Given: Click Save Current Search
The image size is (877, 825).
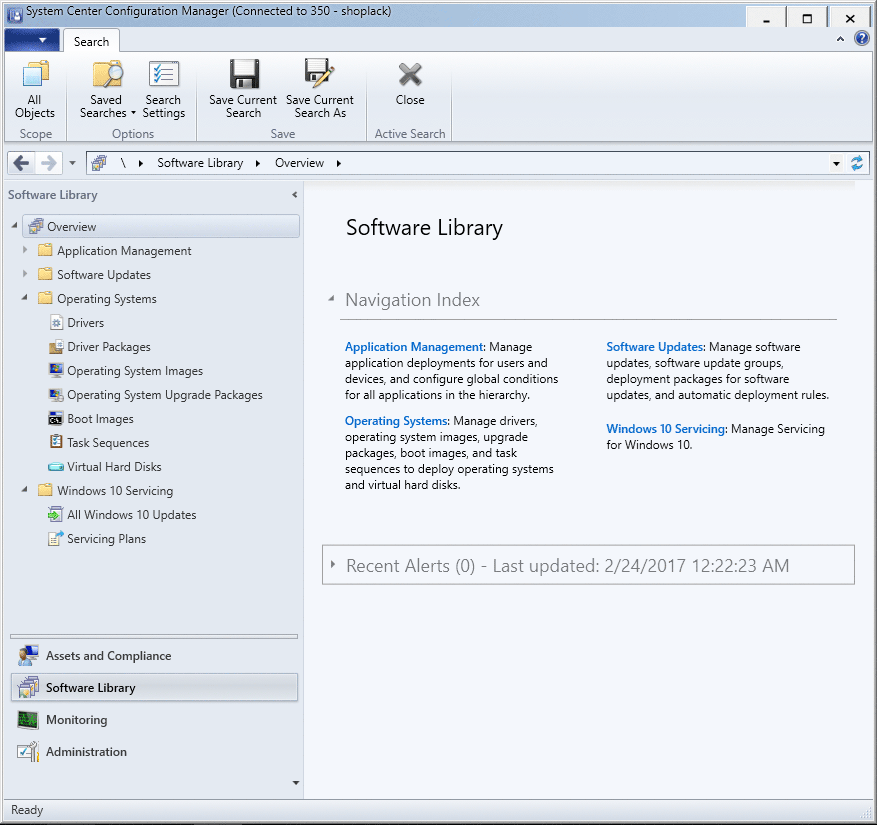Looking at the screenshot, I should [x=243, y=89].
